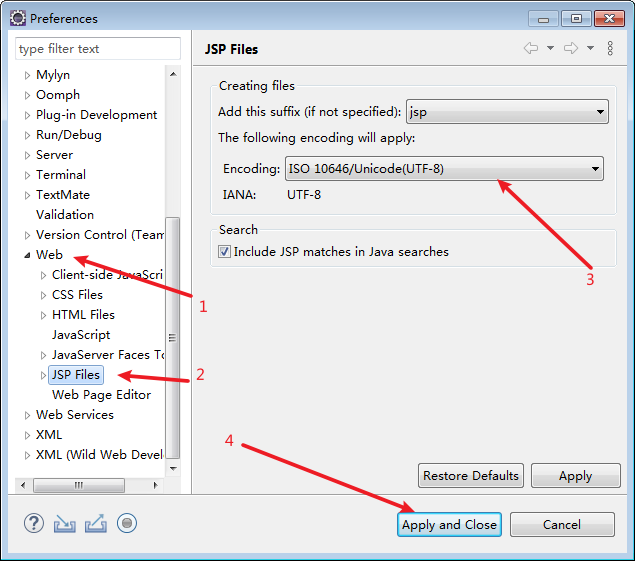Click tree vertical scrollbar down arrow
Image resolution: width=635 pixels, height=561 pixels.
(173, 469)
